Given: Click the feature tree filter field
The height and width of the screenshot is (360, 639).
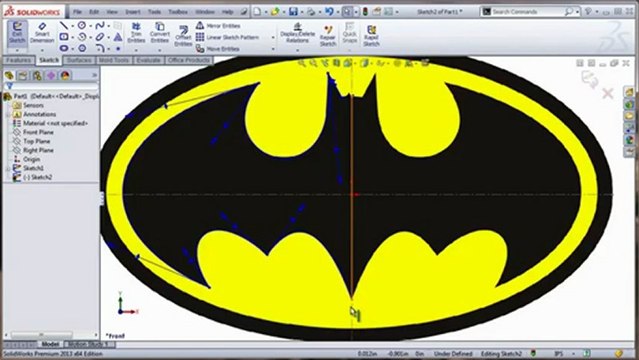Looking at the screenshot, I should 51,86.
